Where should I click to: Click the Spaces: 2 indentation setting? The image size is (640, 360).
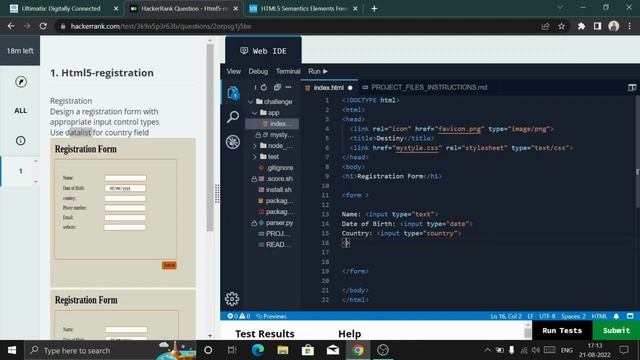(x=573, y=316)
